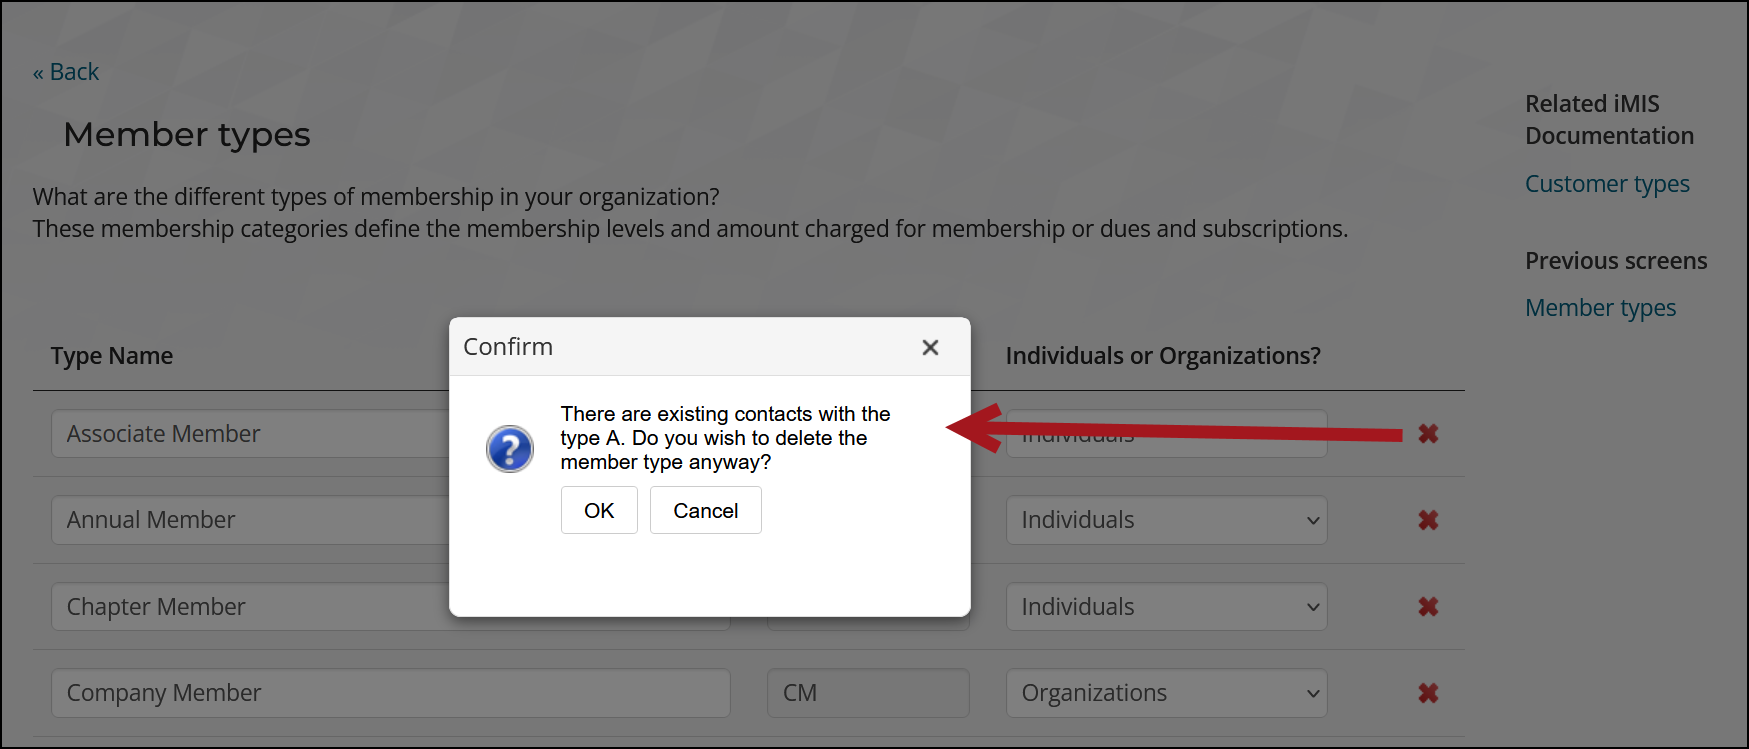Viewport: 1749px width, 749px height.
Task: Select the Company Member name field
Action: point(390,693)
